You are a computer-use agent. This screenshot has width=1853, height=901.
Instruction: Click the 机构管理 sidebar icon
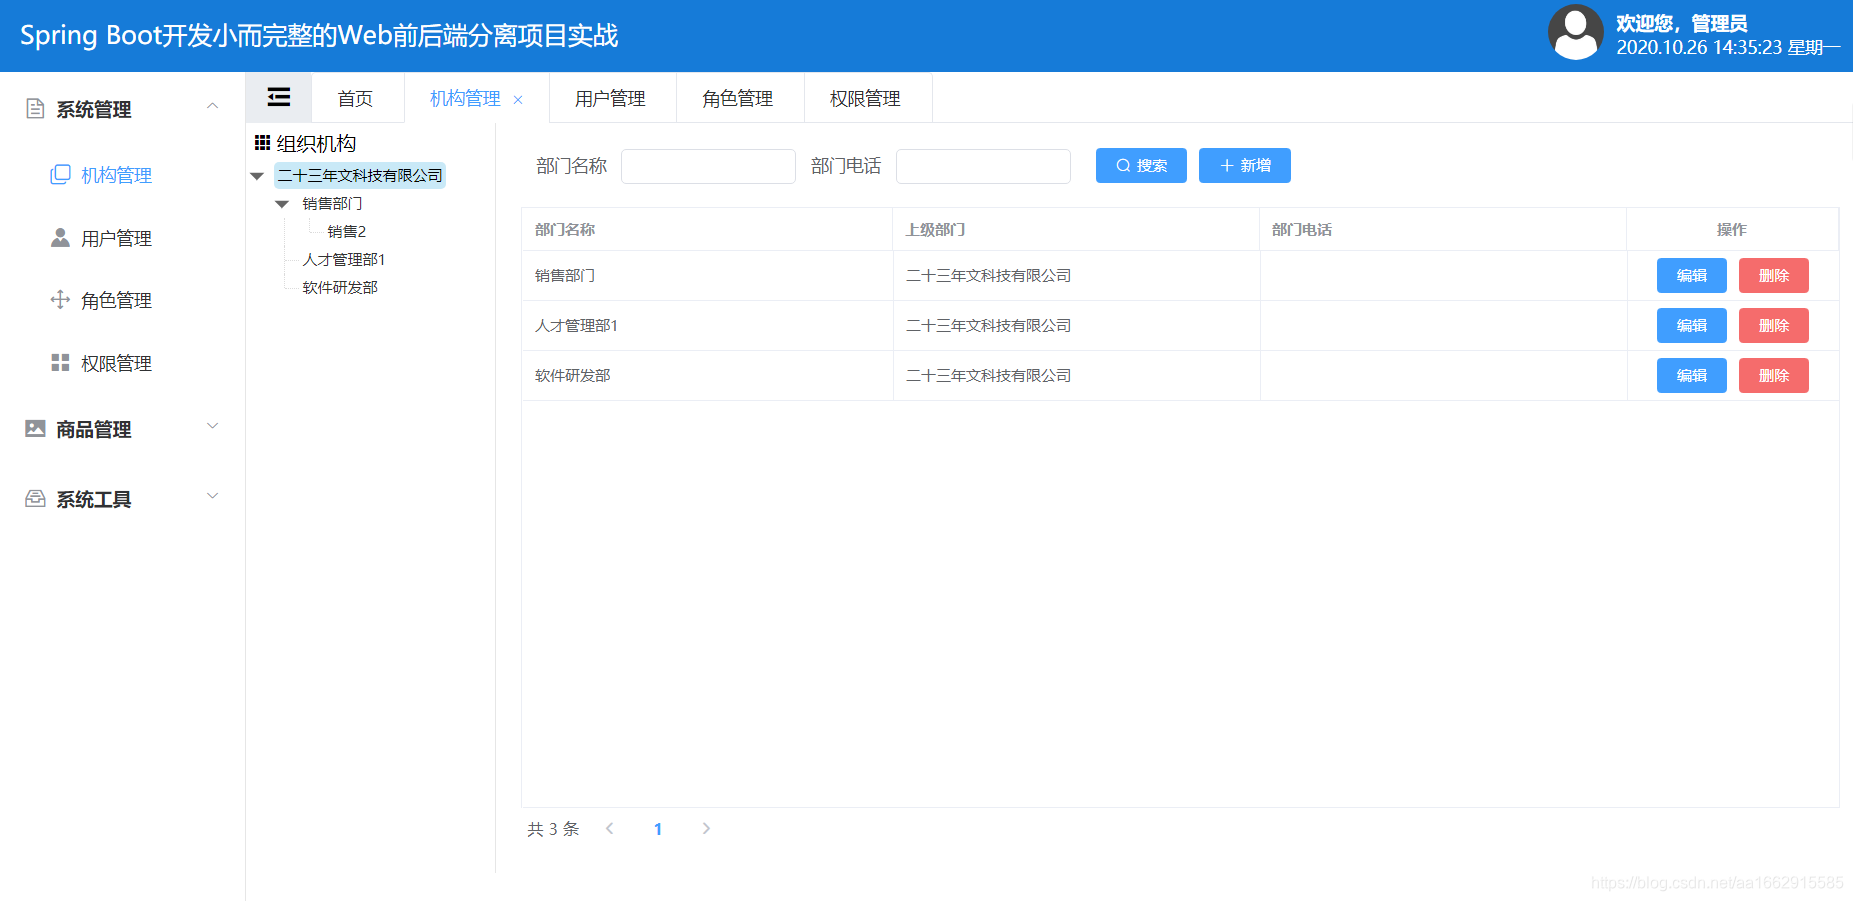(61, 175)
